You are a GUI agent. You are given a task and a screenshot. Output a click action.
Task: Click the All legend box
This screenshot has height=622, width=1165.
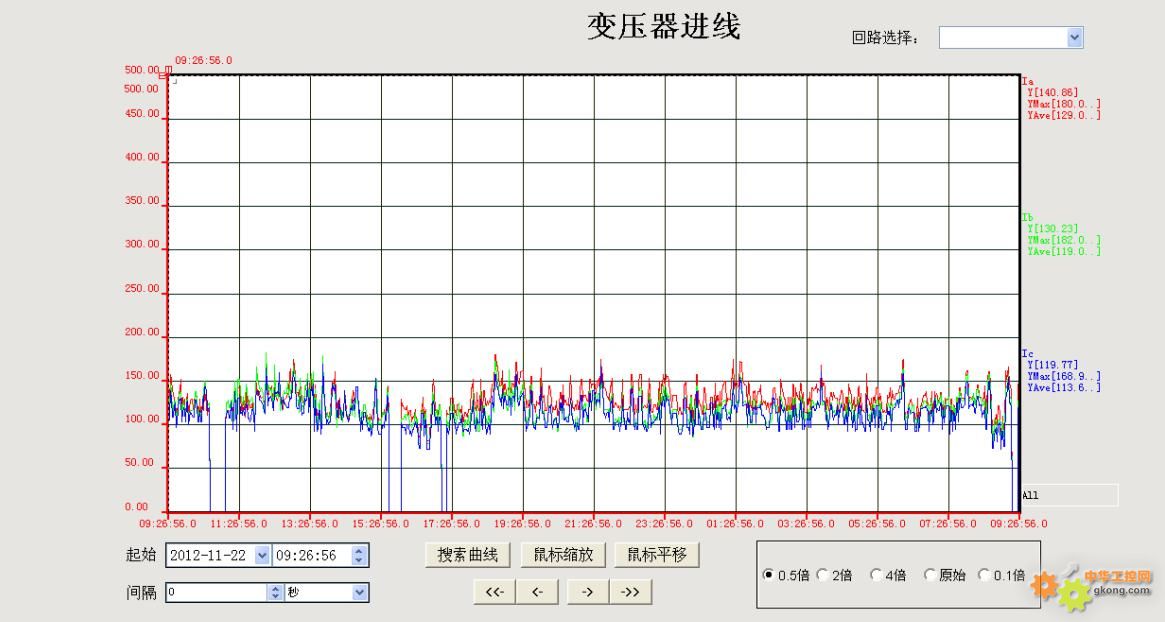pyautogui.click(x=1067, y=495)
